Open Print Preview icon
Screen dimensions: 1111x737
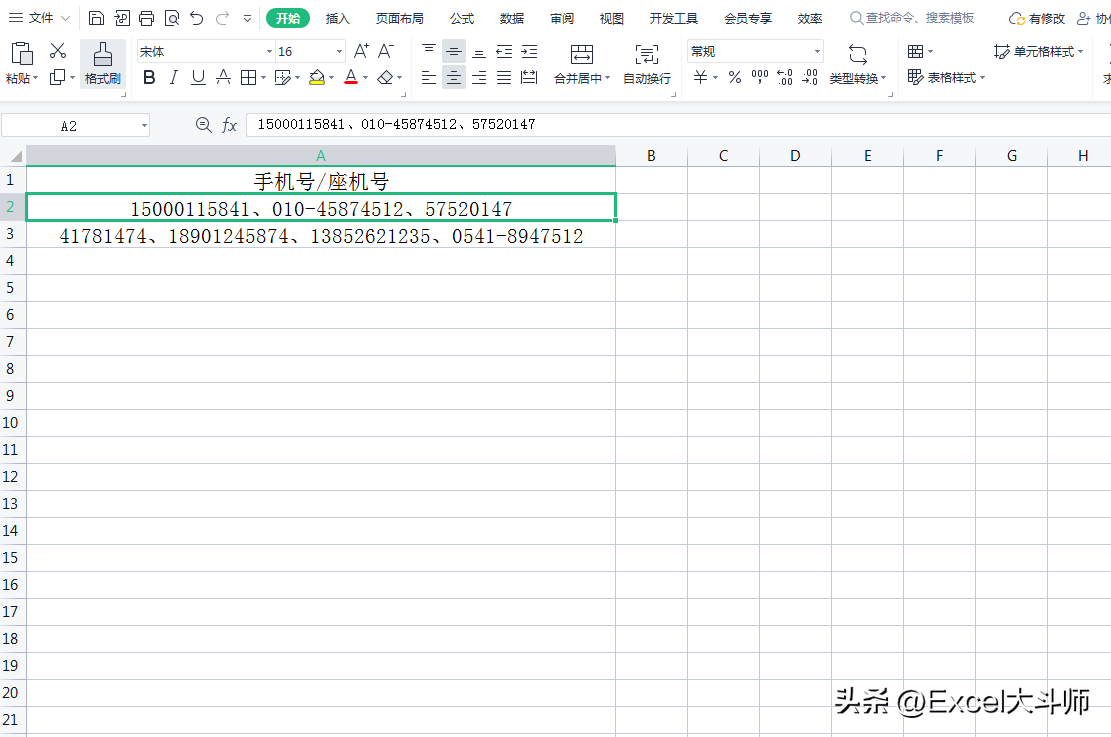click(171, 18)
